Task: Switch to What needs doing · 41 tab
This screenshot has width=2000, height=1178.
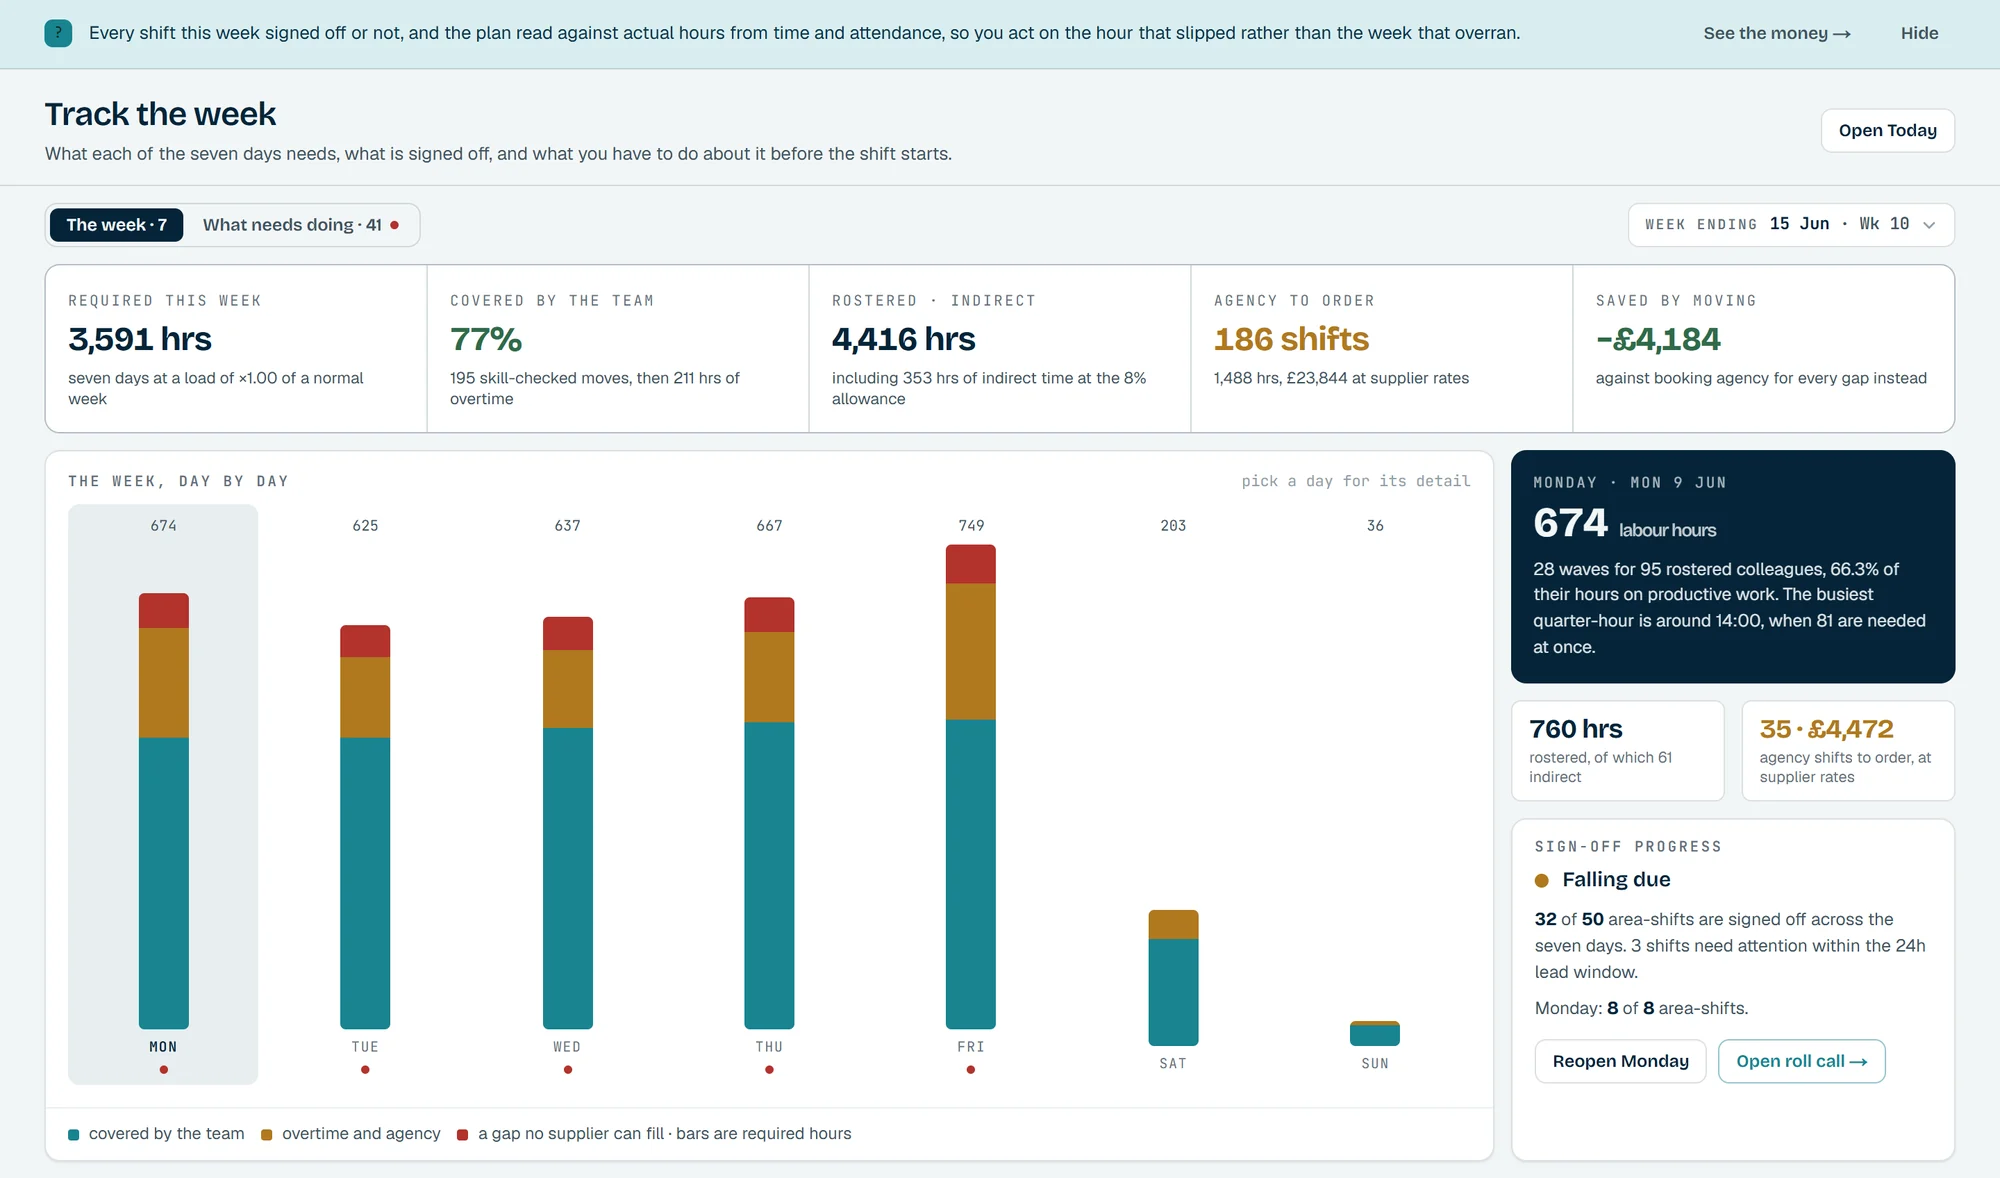Action: 301,225
